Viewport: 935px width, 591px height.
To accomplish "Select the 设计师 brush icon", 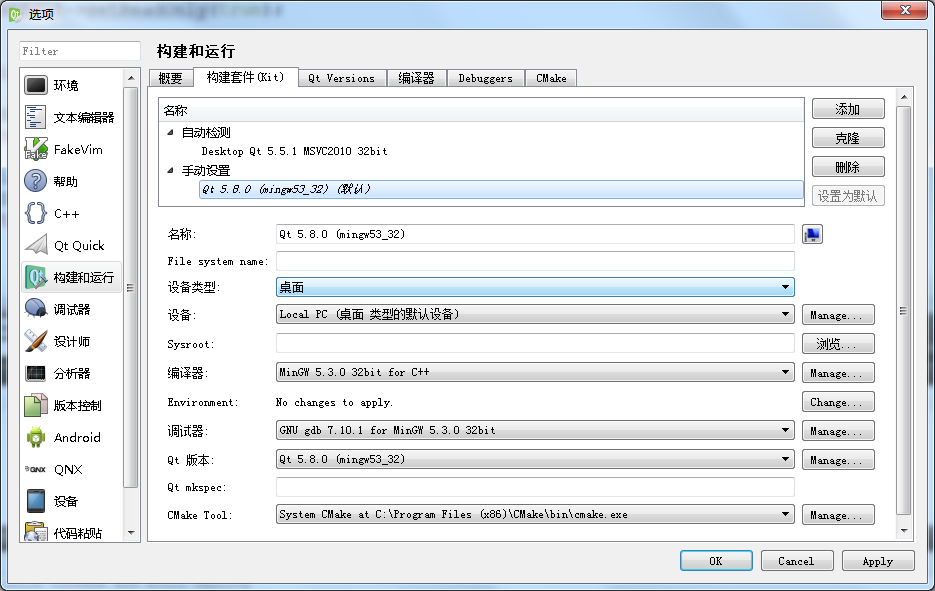I will [36, 341].
